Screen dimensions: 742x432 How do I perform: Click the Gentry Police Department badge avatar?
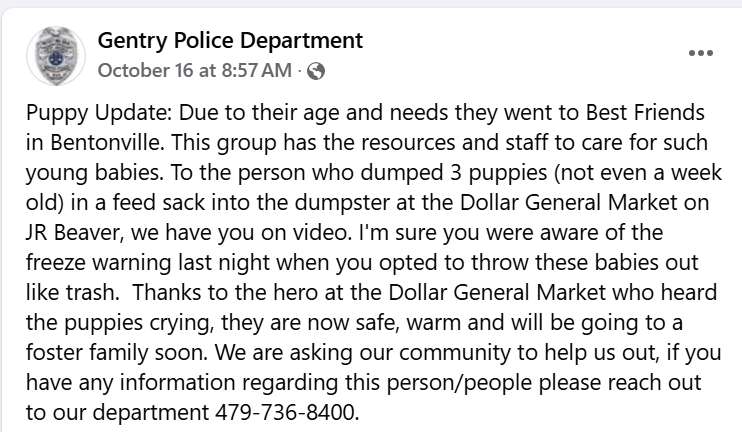click(56, 56)
